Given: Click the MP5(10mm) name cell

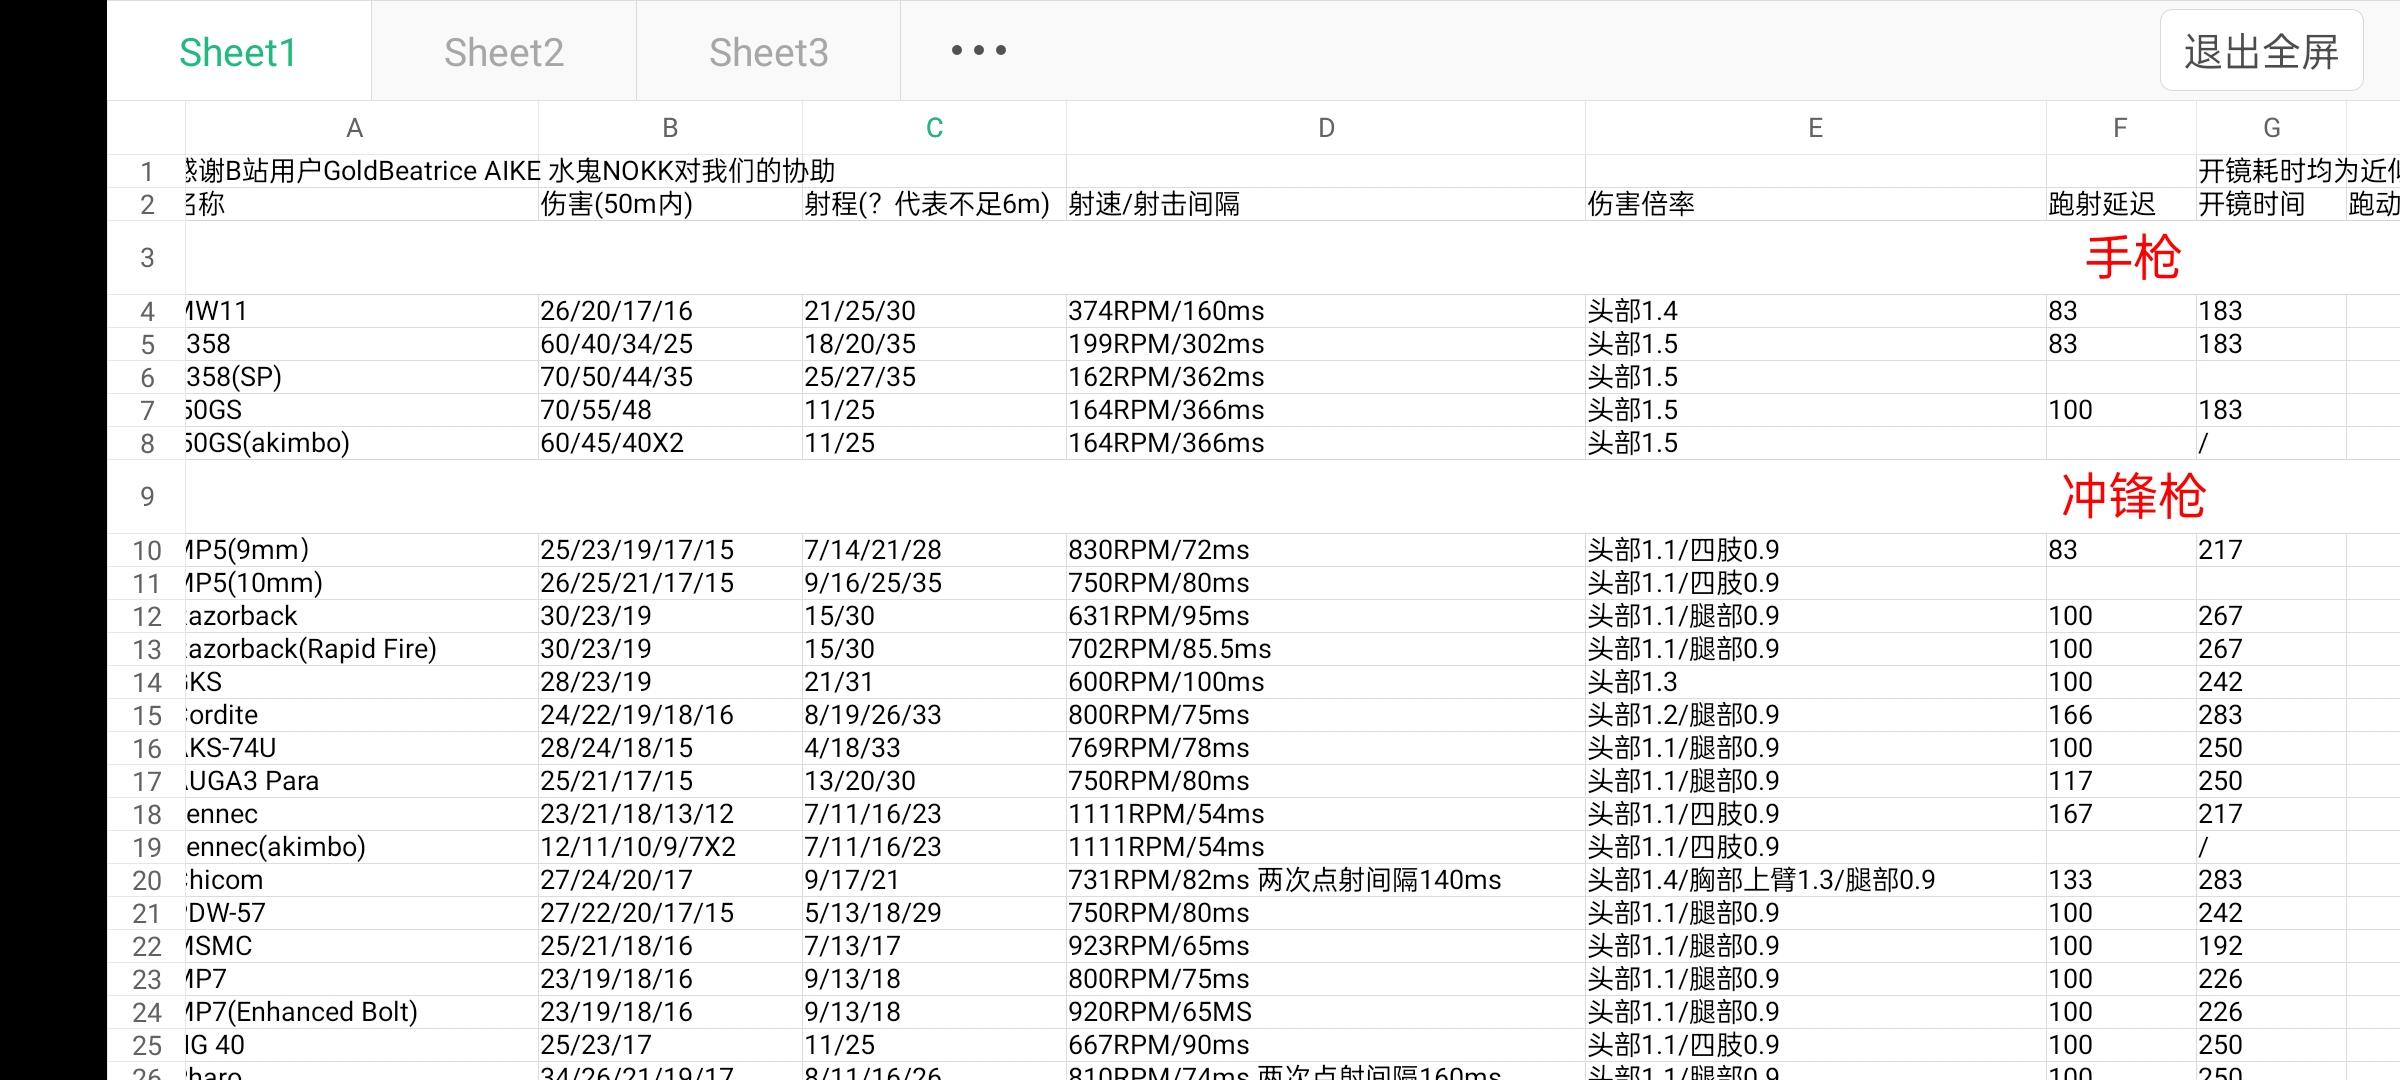Looking at the screenshot, I should click(362, 583).
